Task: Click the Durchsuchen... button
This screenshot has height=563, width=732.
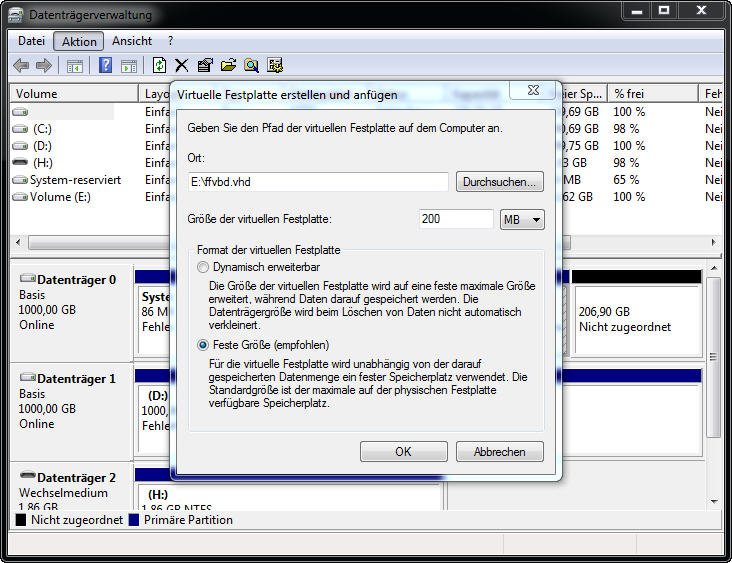Action: [x=499, y=182]
